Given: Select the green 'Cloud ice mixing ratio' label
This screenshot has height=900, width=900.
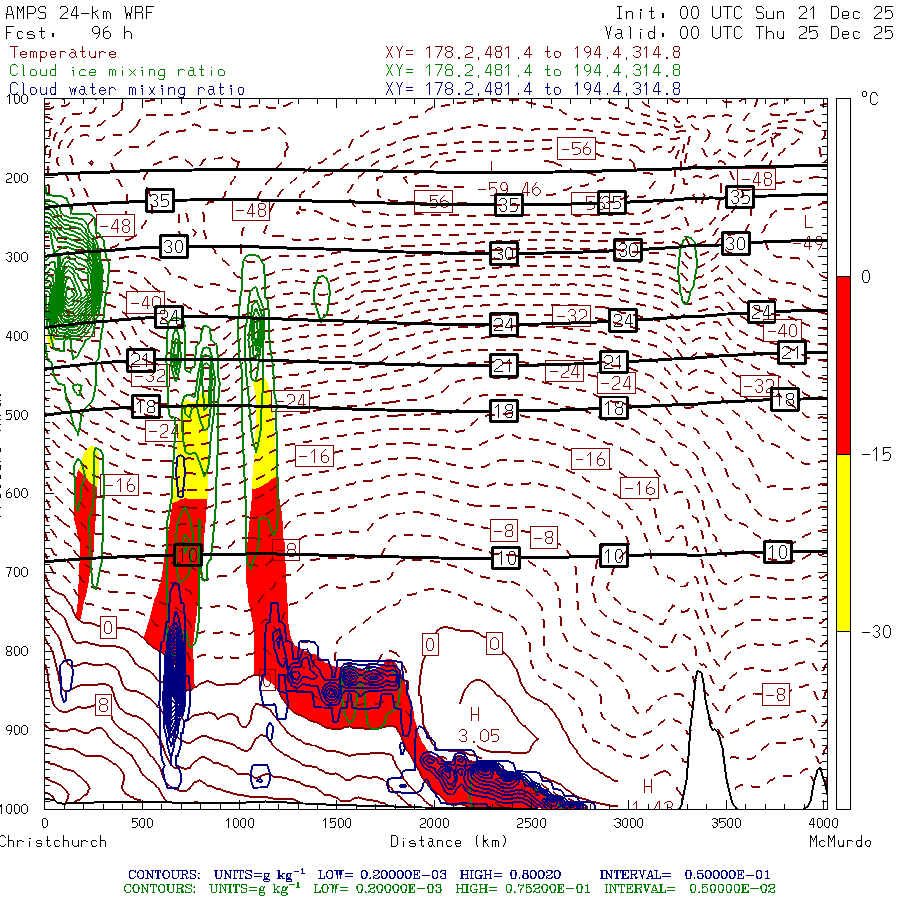Looking at the screenshot, I should pos(117,71).
